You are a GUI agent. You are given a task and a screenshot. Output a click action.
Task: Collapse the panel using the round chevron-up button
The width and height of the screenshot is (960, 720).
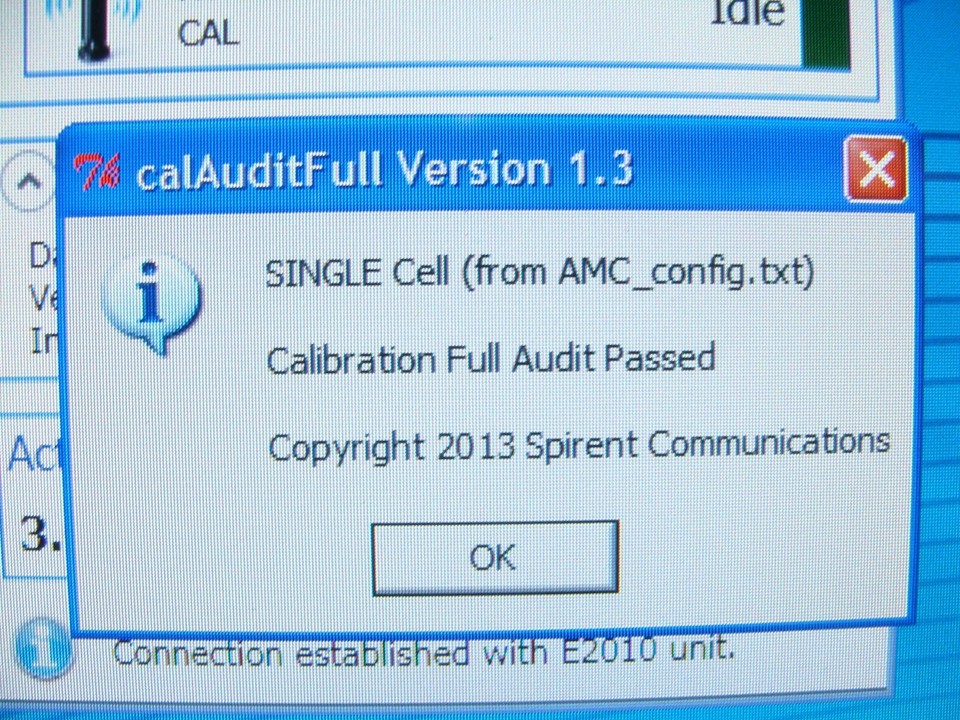click(x=27, y=181)
